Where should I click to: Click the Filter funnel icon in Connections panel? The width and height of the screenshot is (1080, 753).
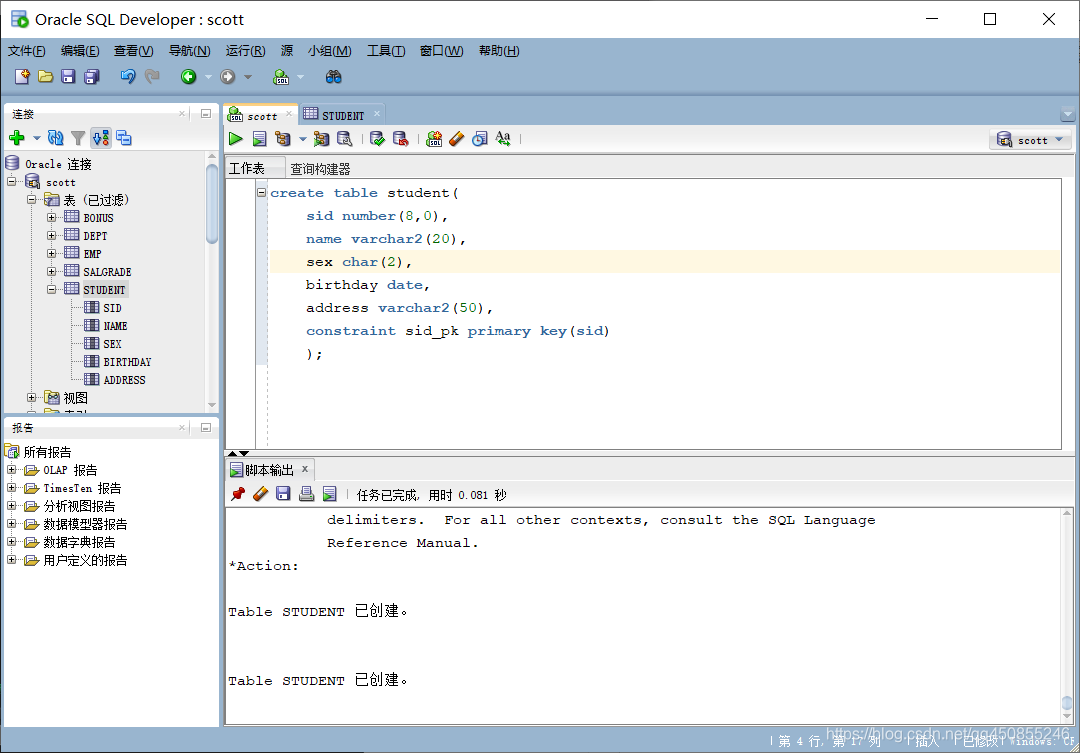[x=79, y=138]
